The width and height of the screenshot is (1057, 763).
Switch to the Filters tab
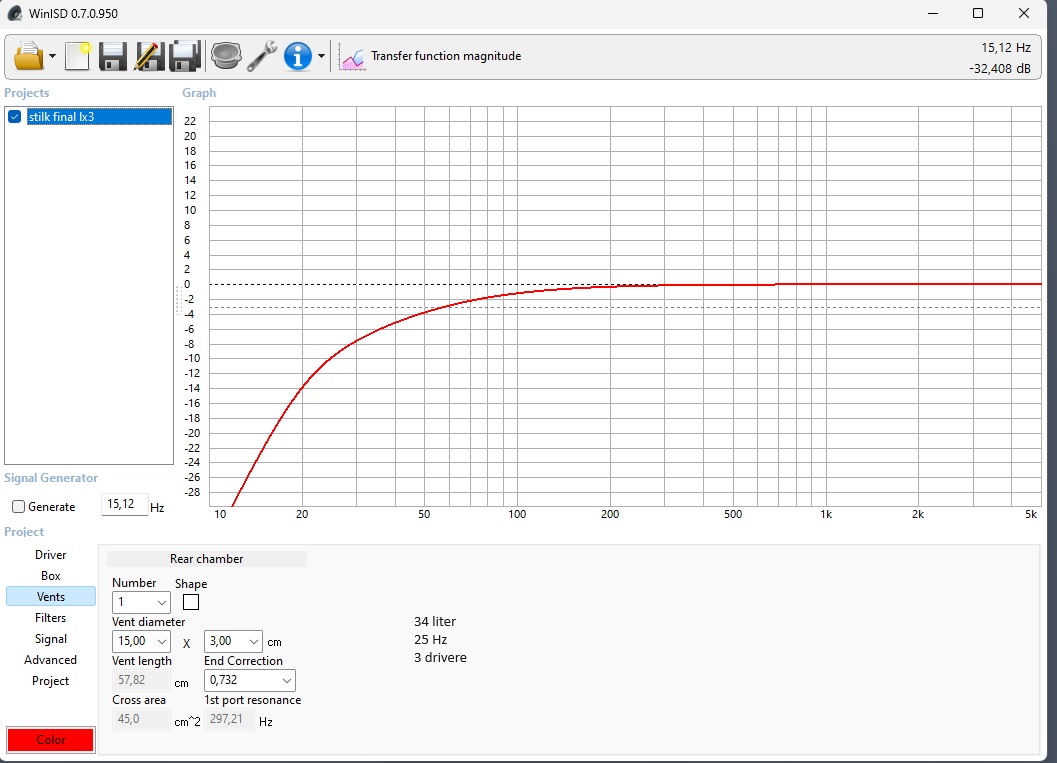(x=51, y=617)
